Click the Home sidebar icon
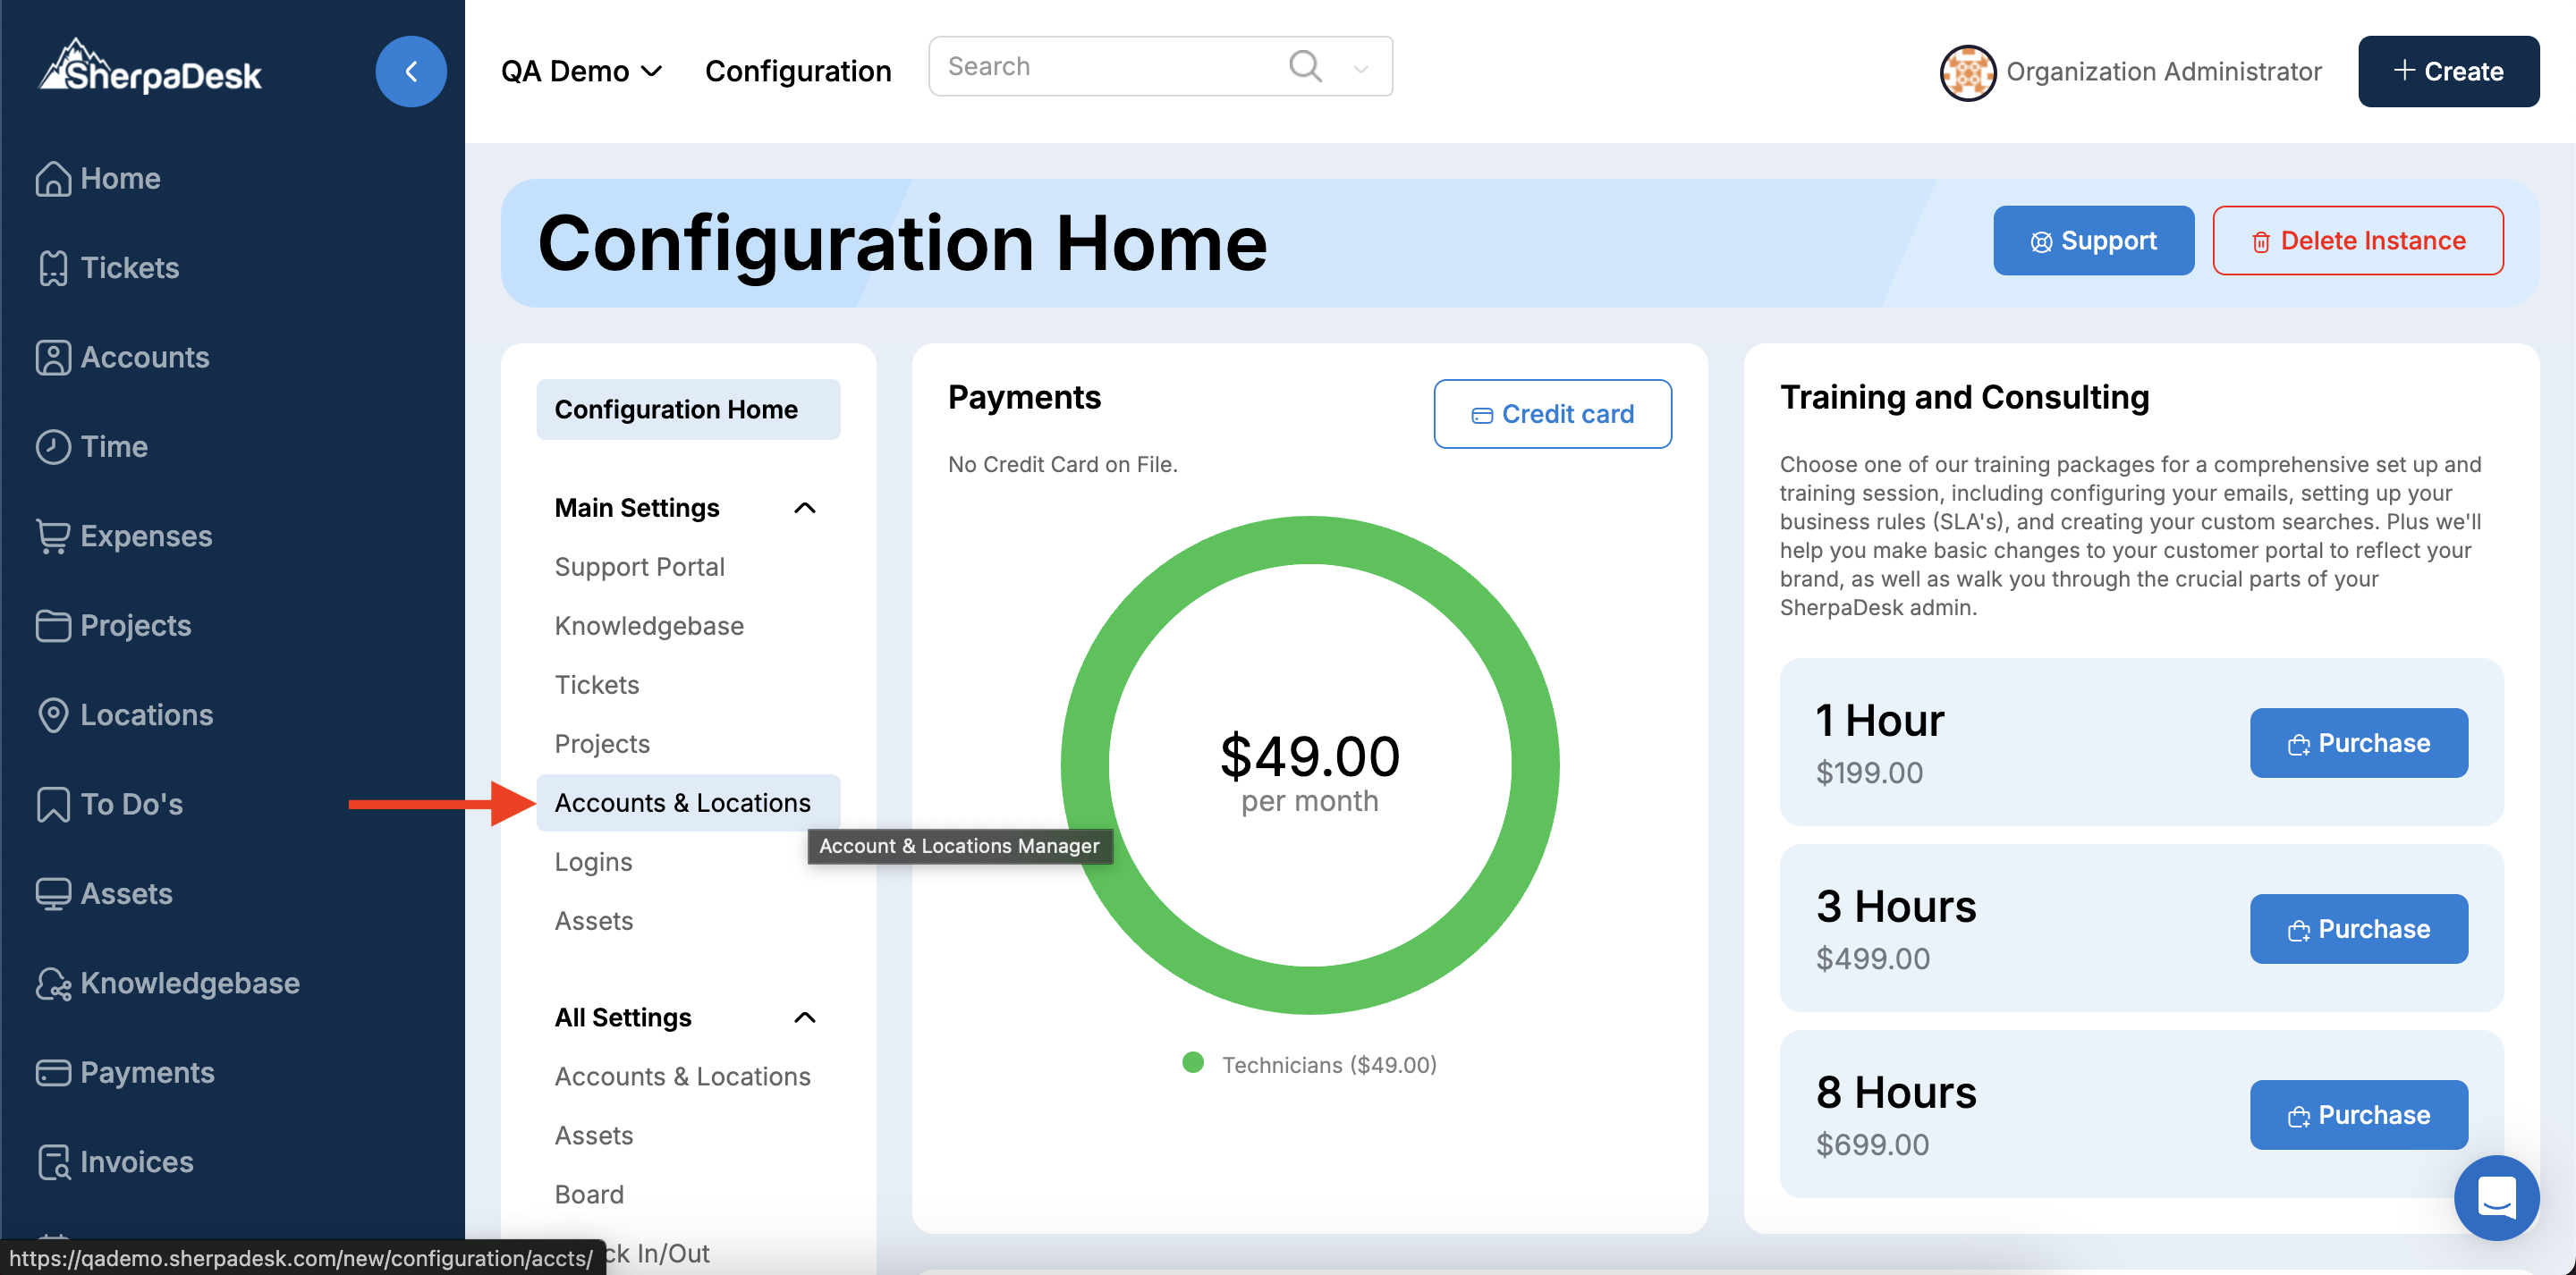 (52, 178)
